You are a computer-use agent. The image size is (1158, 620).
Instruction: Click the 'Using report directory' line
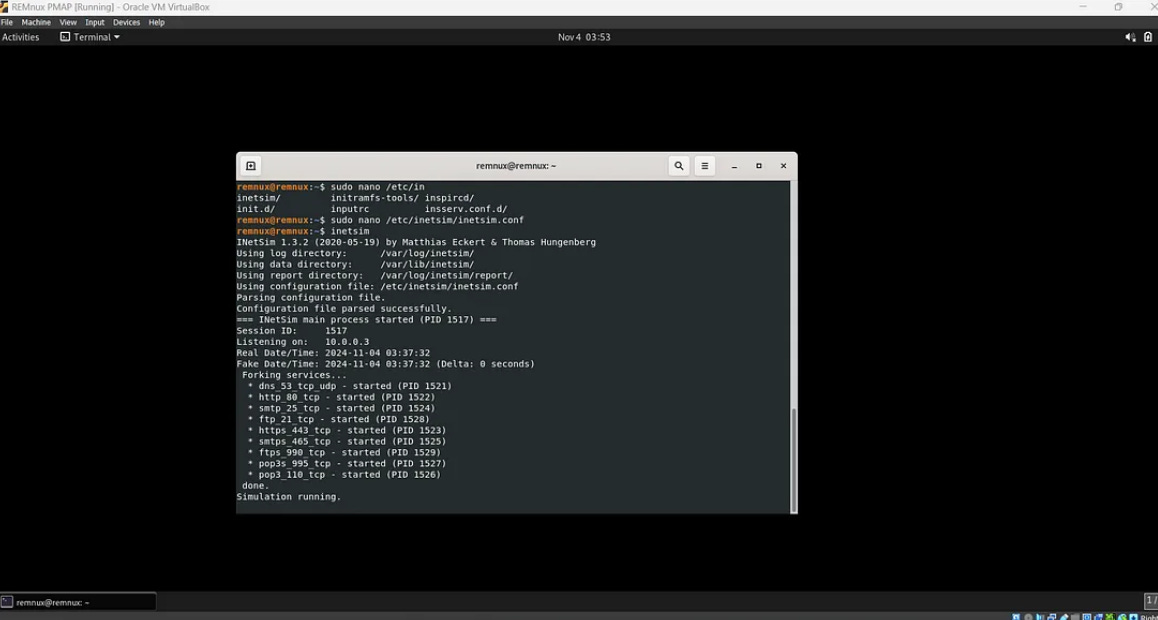point(374,275)
